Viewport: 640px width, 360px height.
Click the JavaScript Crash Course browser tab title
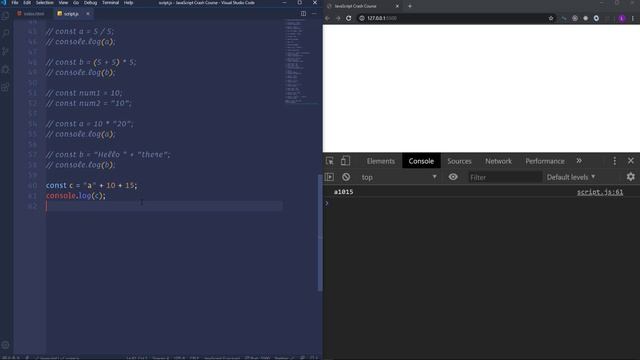coord(355,6)
